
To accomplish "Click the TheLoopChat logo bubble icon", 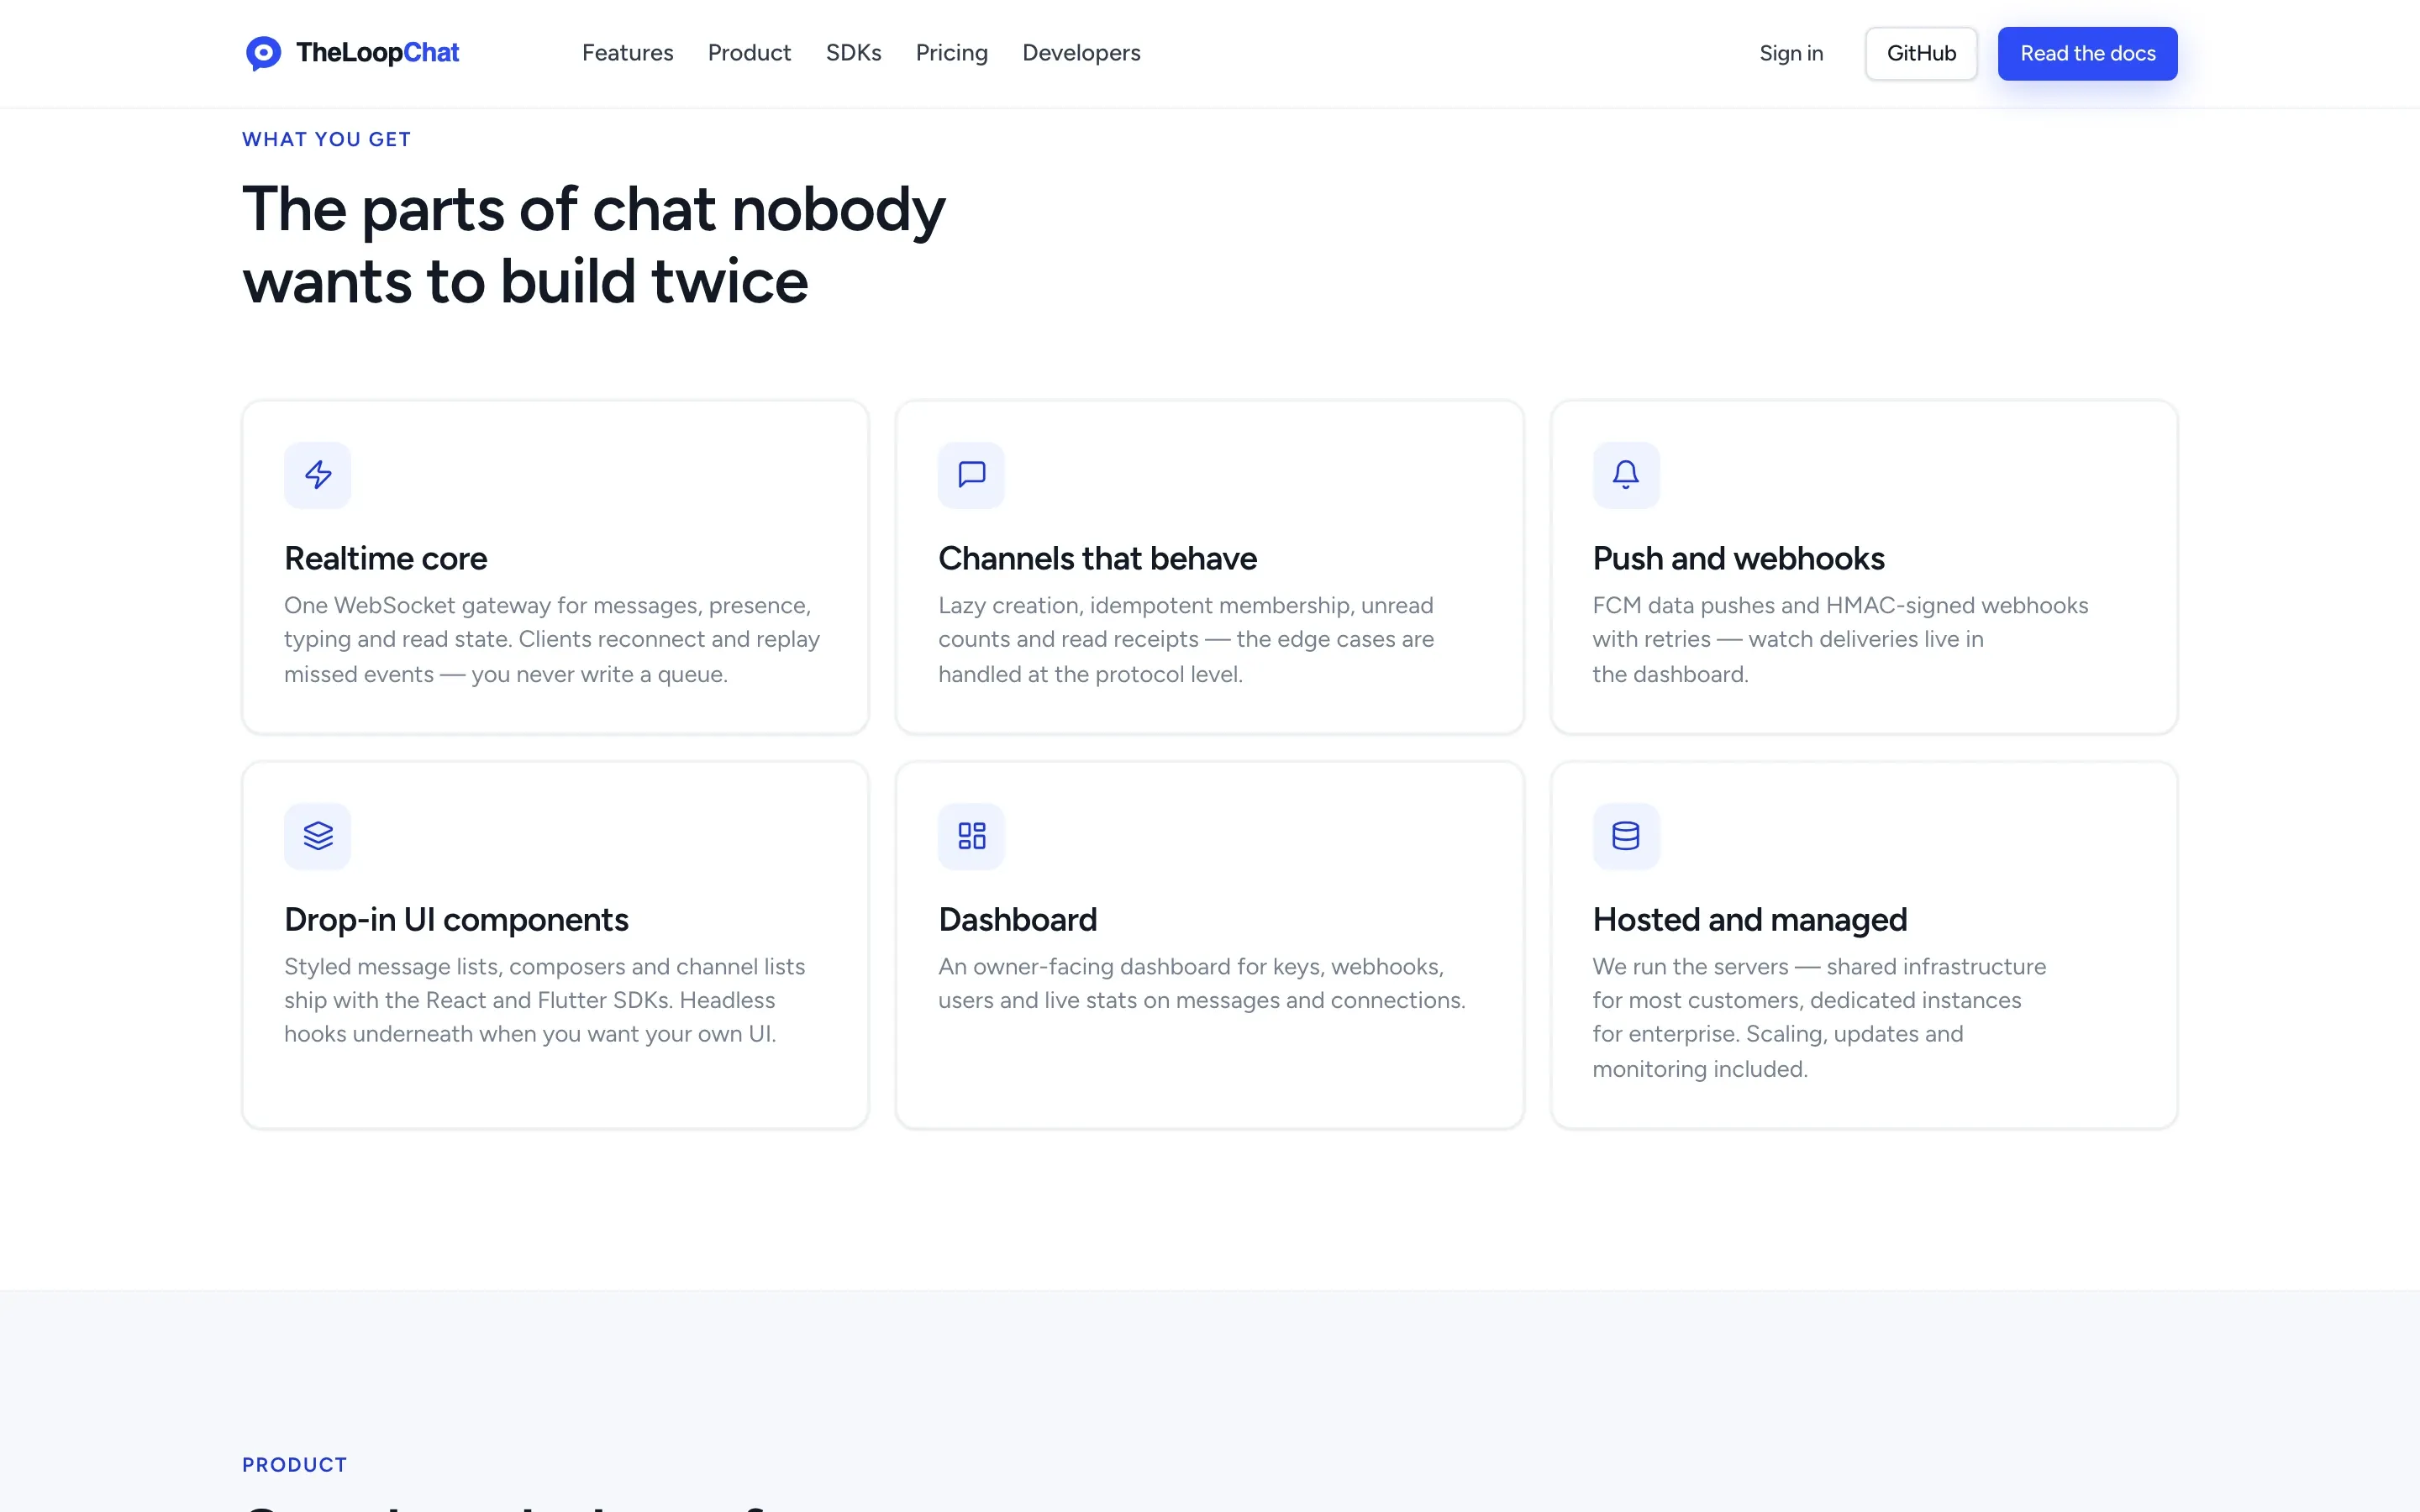I will pyautogui.click(x=263, y=53).
